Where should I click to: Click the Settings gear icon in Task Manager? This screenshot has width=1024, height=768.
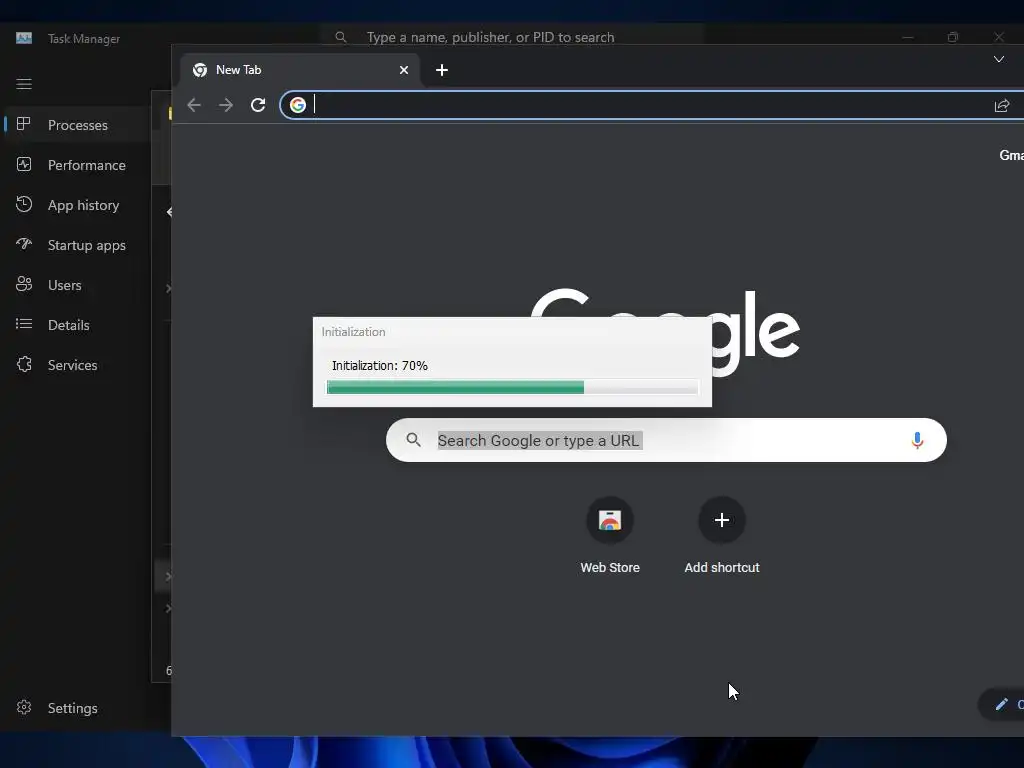pyautogui.click(x=24, y=707)
